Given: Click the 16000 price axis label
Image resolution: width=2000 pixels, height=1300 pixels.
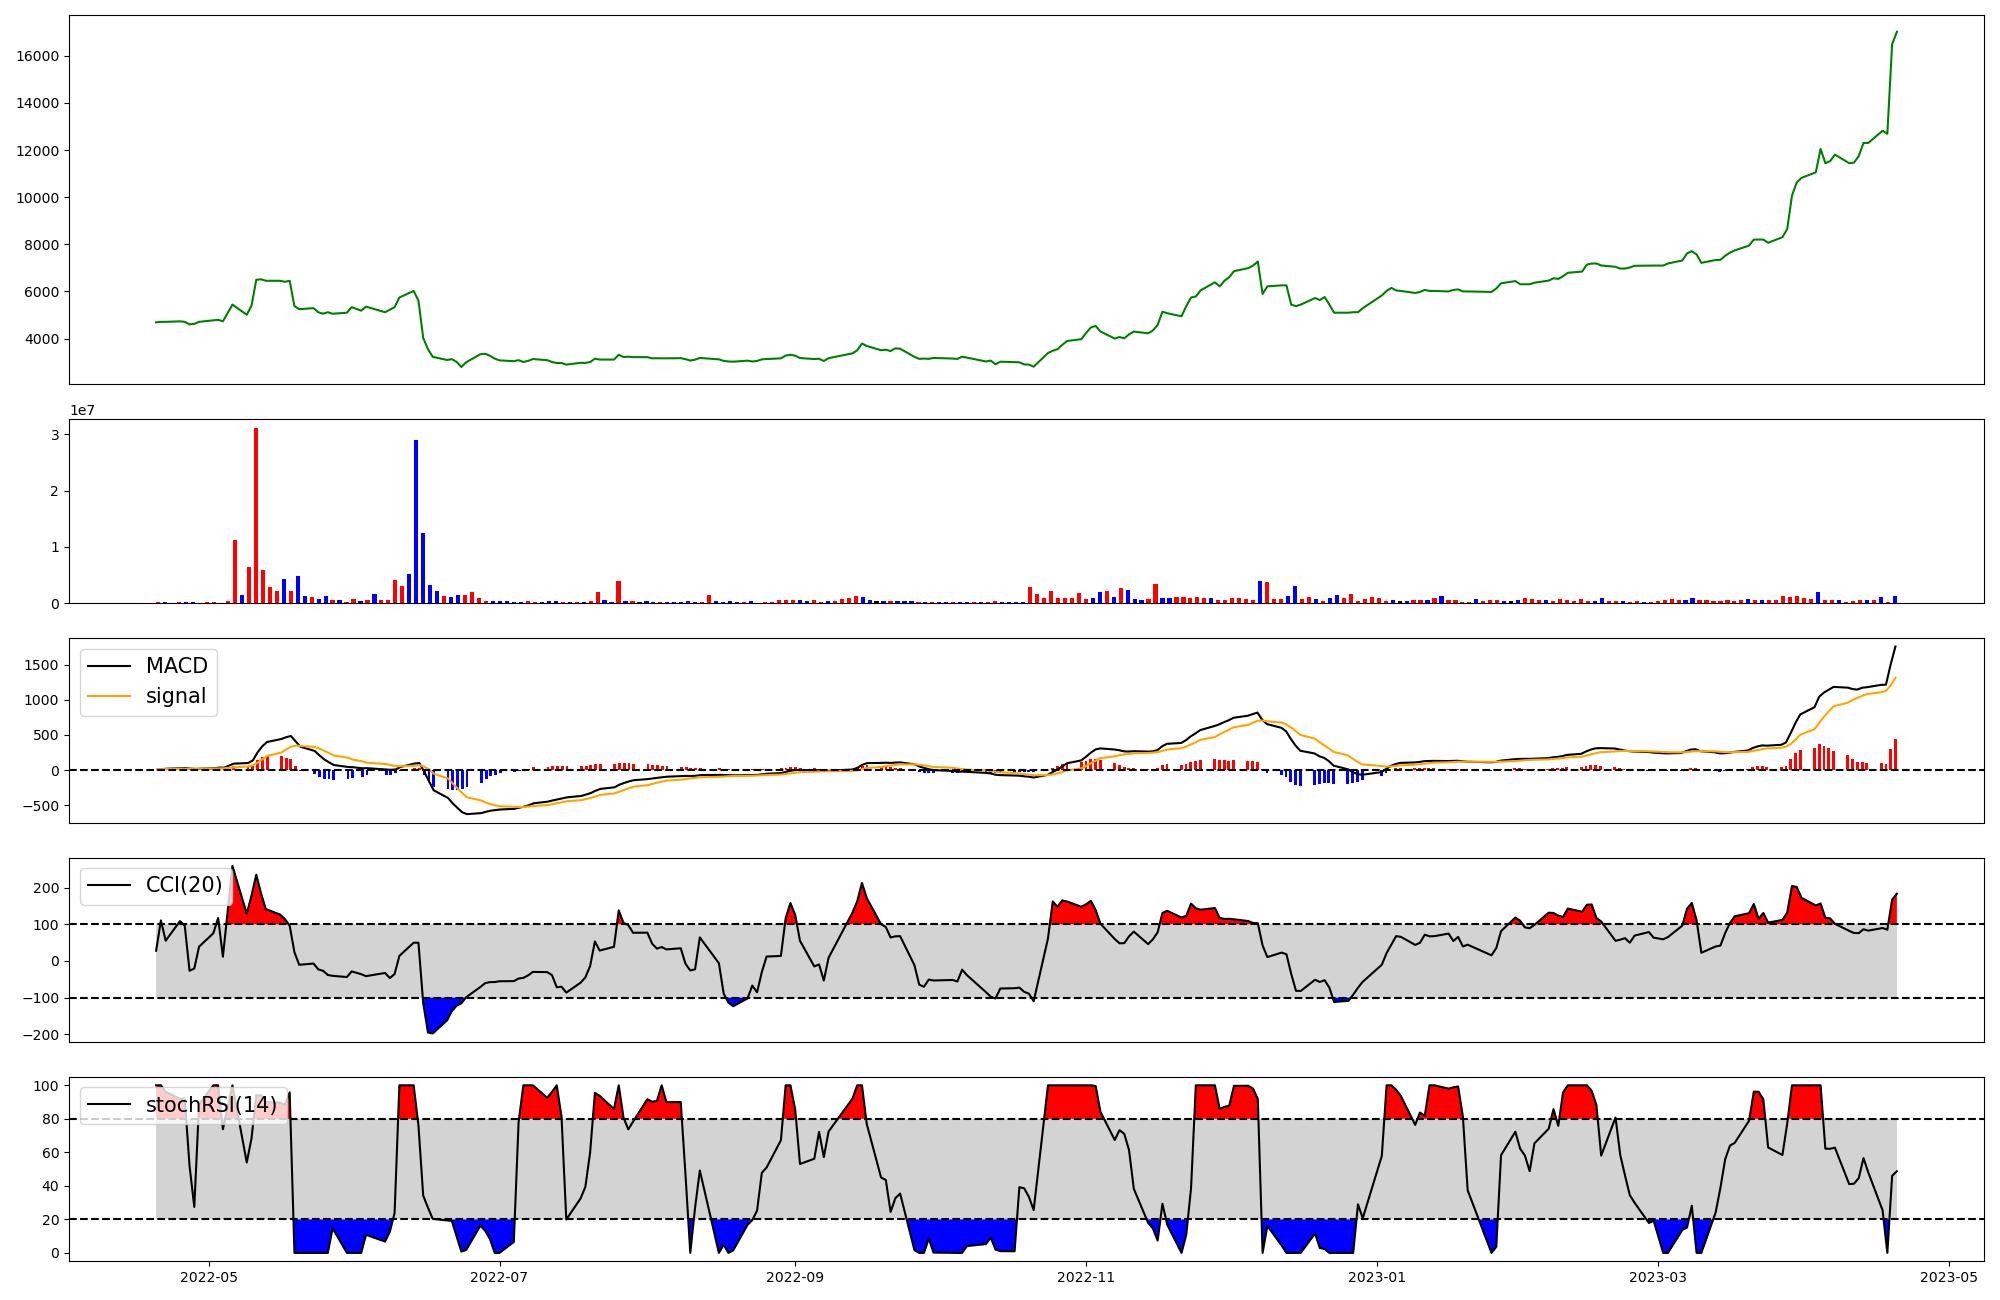Looking at the screenshot, I should coord(38,57).
